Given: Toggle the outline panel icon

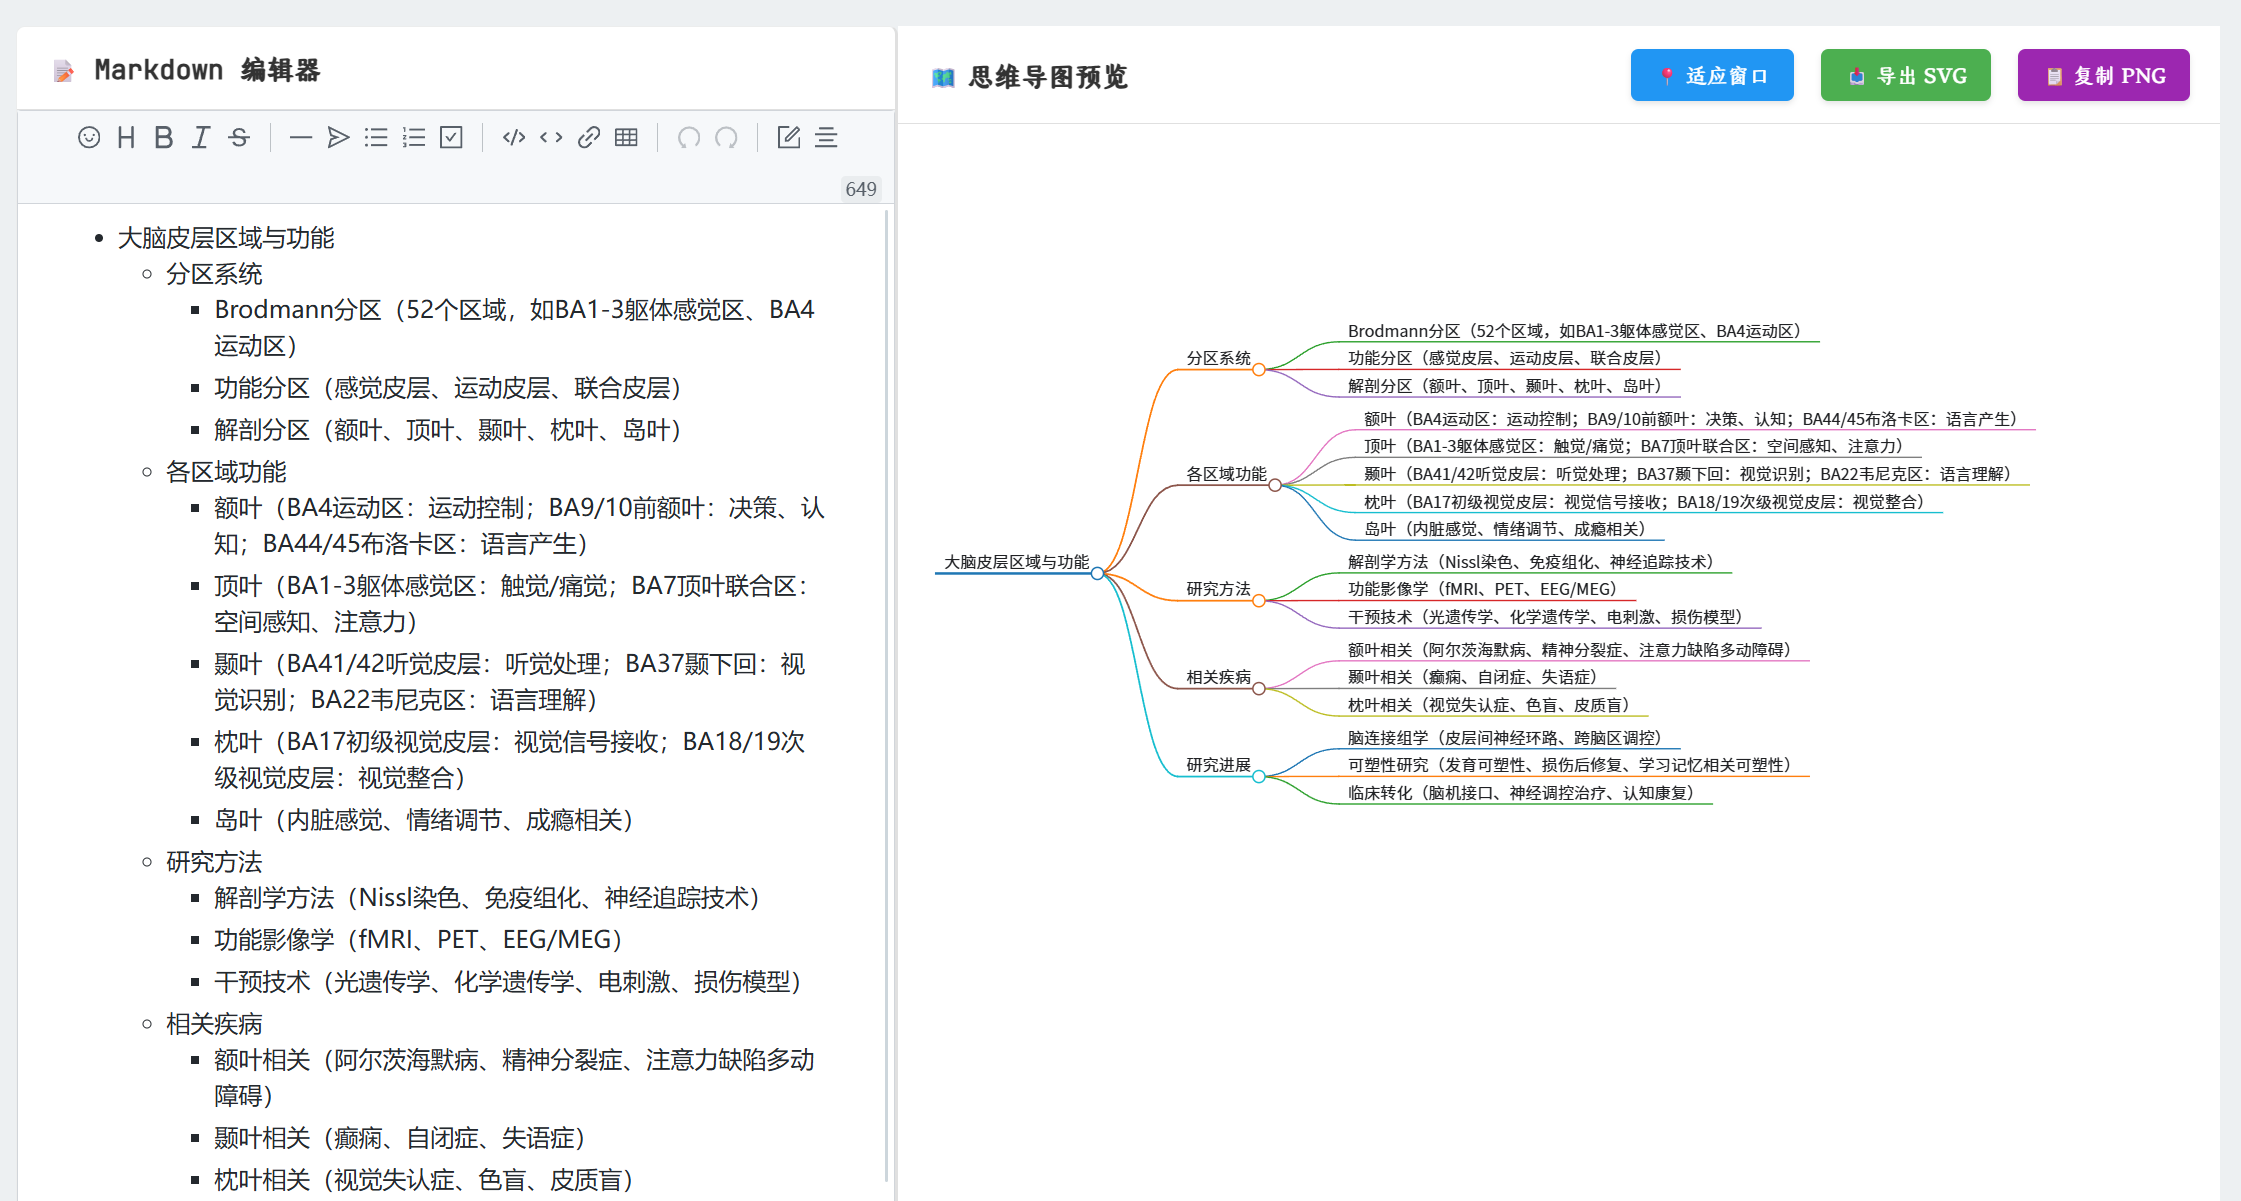Looking at the screenshot, I should point(826,138).
